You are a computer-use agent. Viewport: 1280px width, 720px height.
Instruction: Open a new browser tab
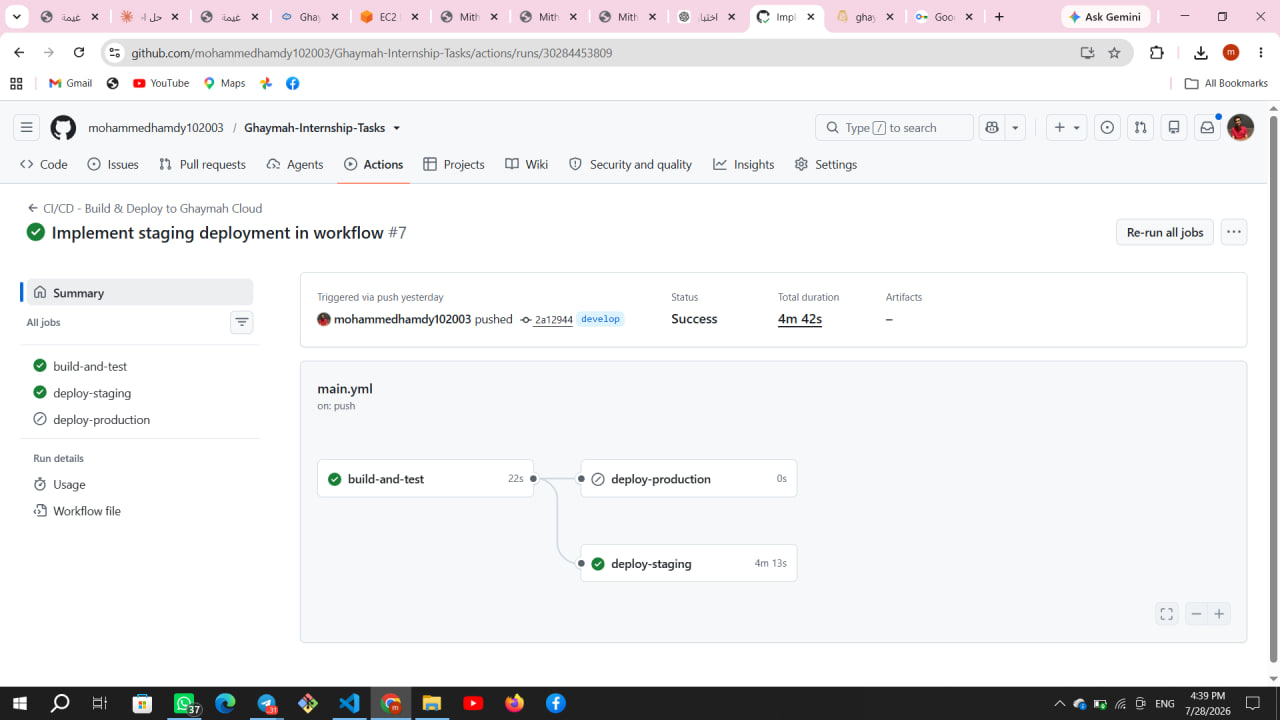[x=999, y=17]
